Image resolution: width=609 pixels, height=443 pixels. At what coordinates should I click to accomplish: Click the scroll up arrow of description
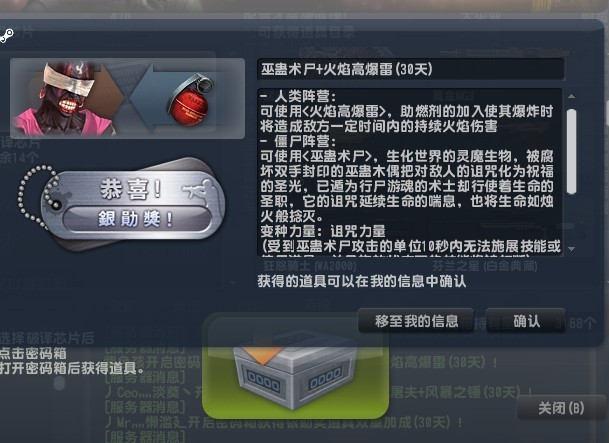point(571,96)
